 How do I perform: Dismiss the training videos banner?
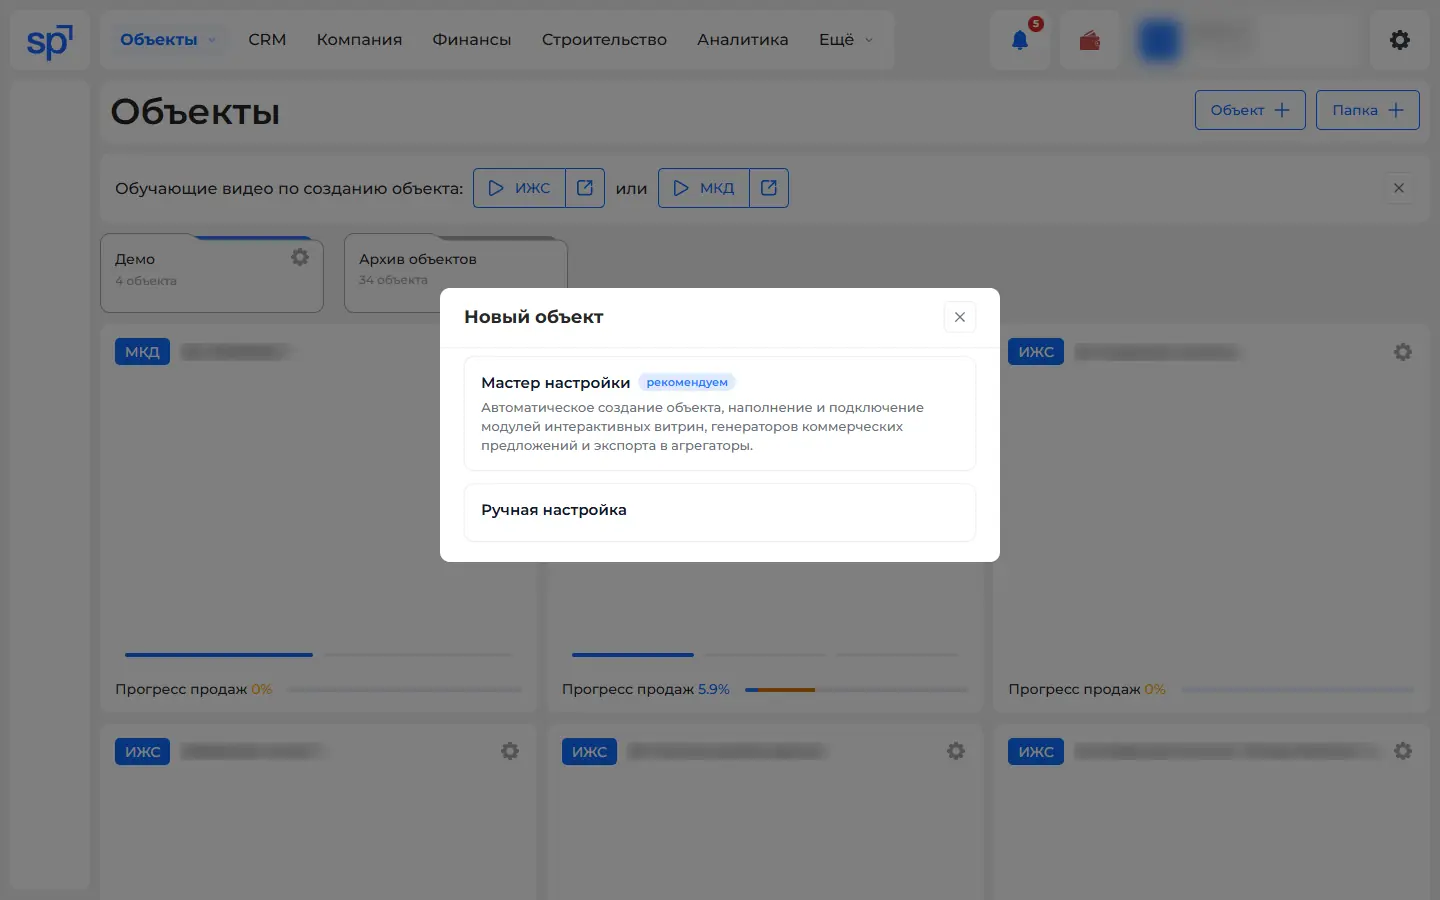1399,188
